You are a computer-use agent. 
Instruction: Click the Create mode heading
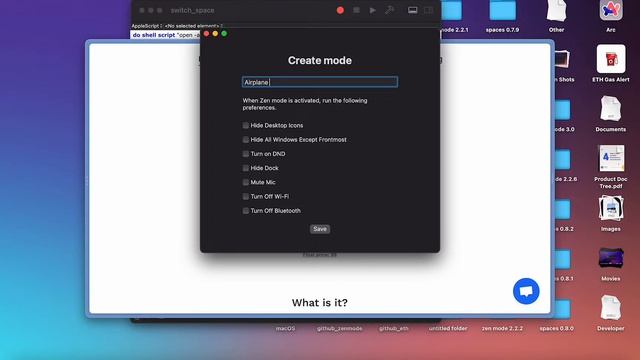pyautogui.click(x=320, y=60)
